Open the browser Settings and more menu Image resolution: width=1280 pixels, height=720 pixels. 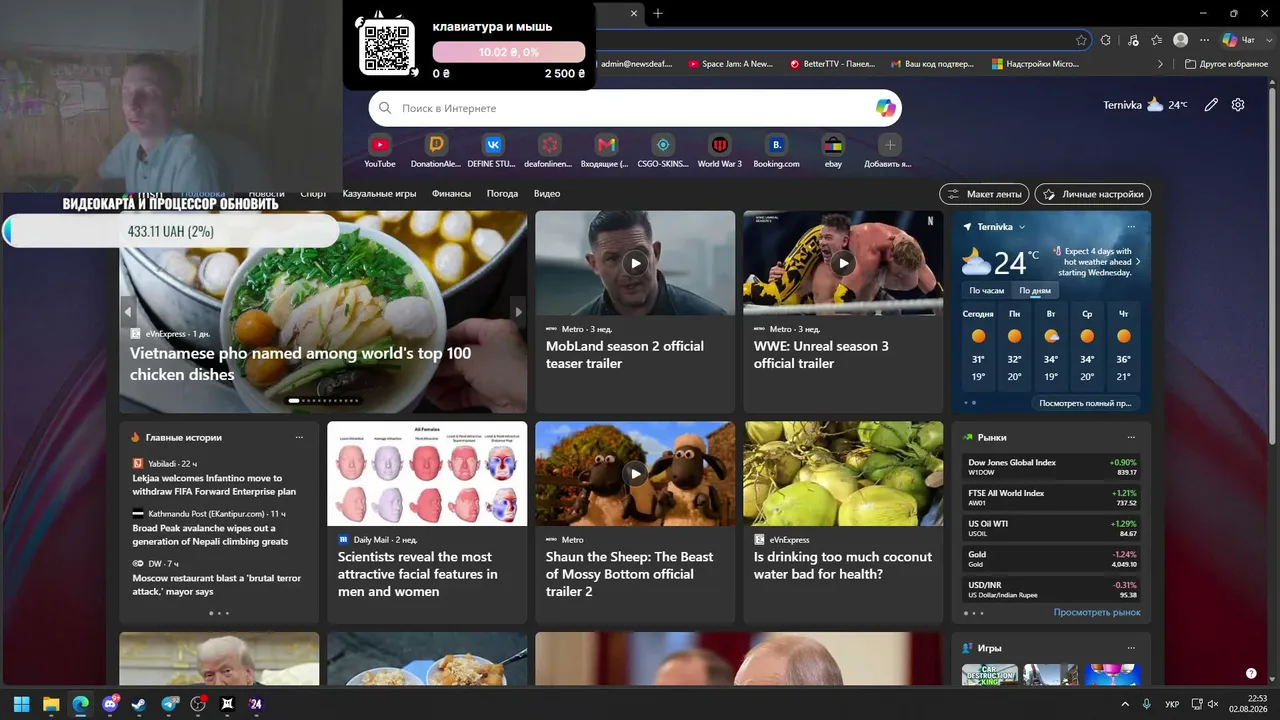click(1204, 40)
